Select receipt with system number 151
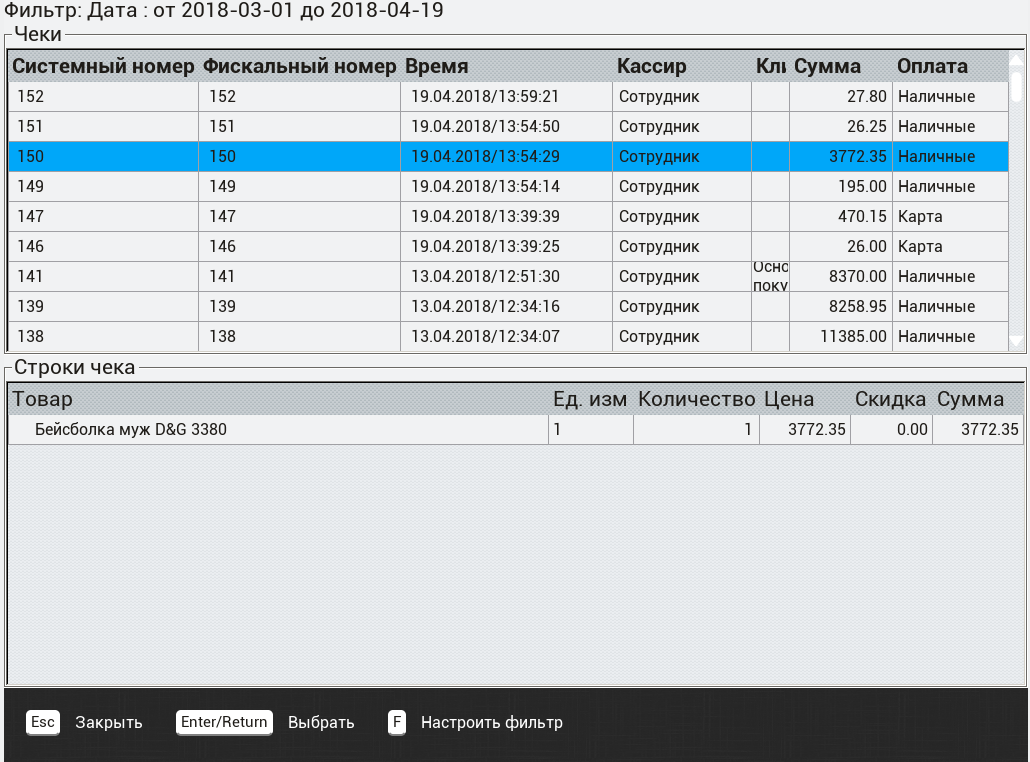 point(508,127)
